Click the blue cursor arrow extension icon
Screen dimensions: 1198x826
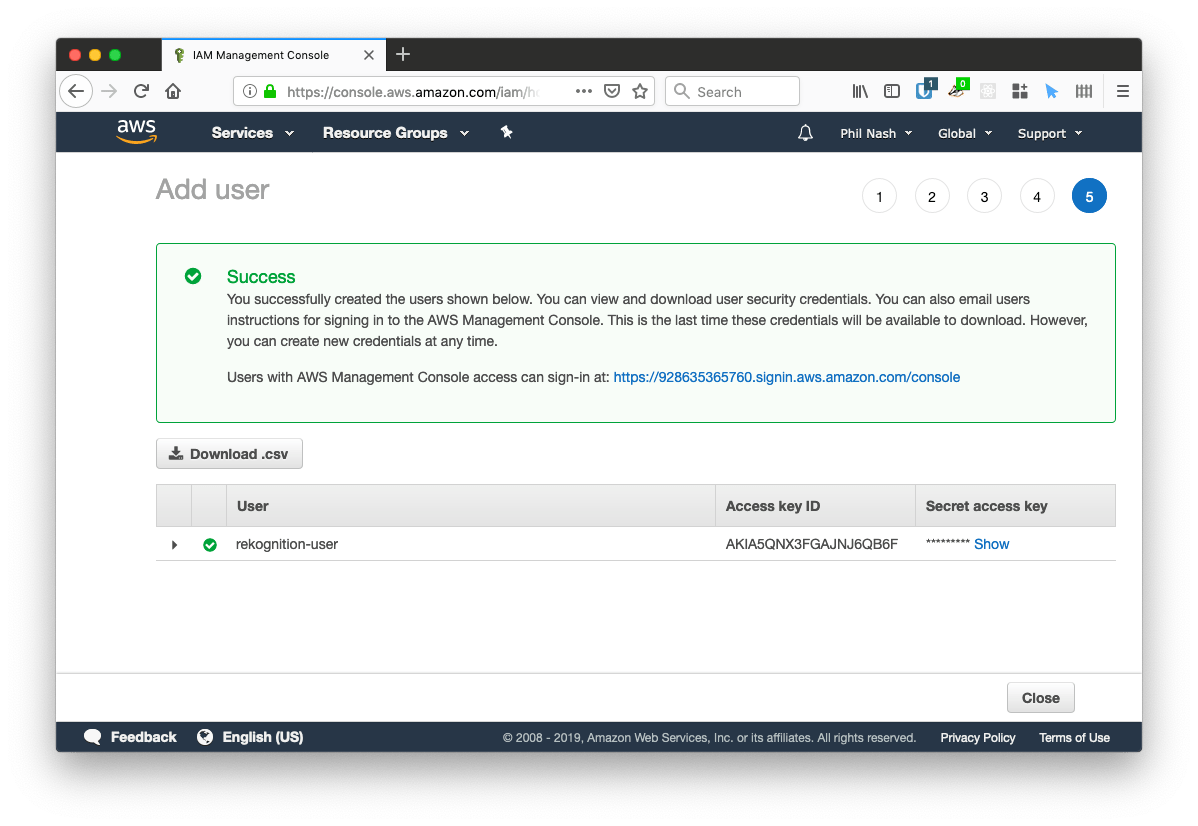pyautogui.click(x=1052, y=92)
